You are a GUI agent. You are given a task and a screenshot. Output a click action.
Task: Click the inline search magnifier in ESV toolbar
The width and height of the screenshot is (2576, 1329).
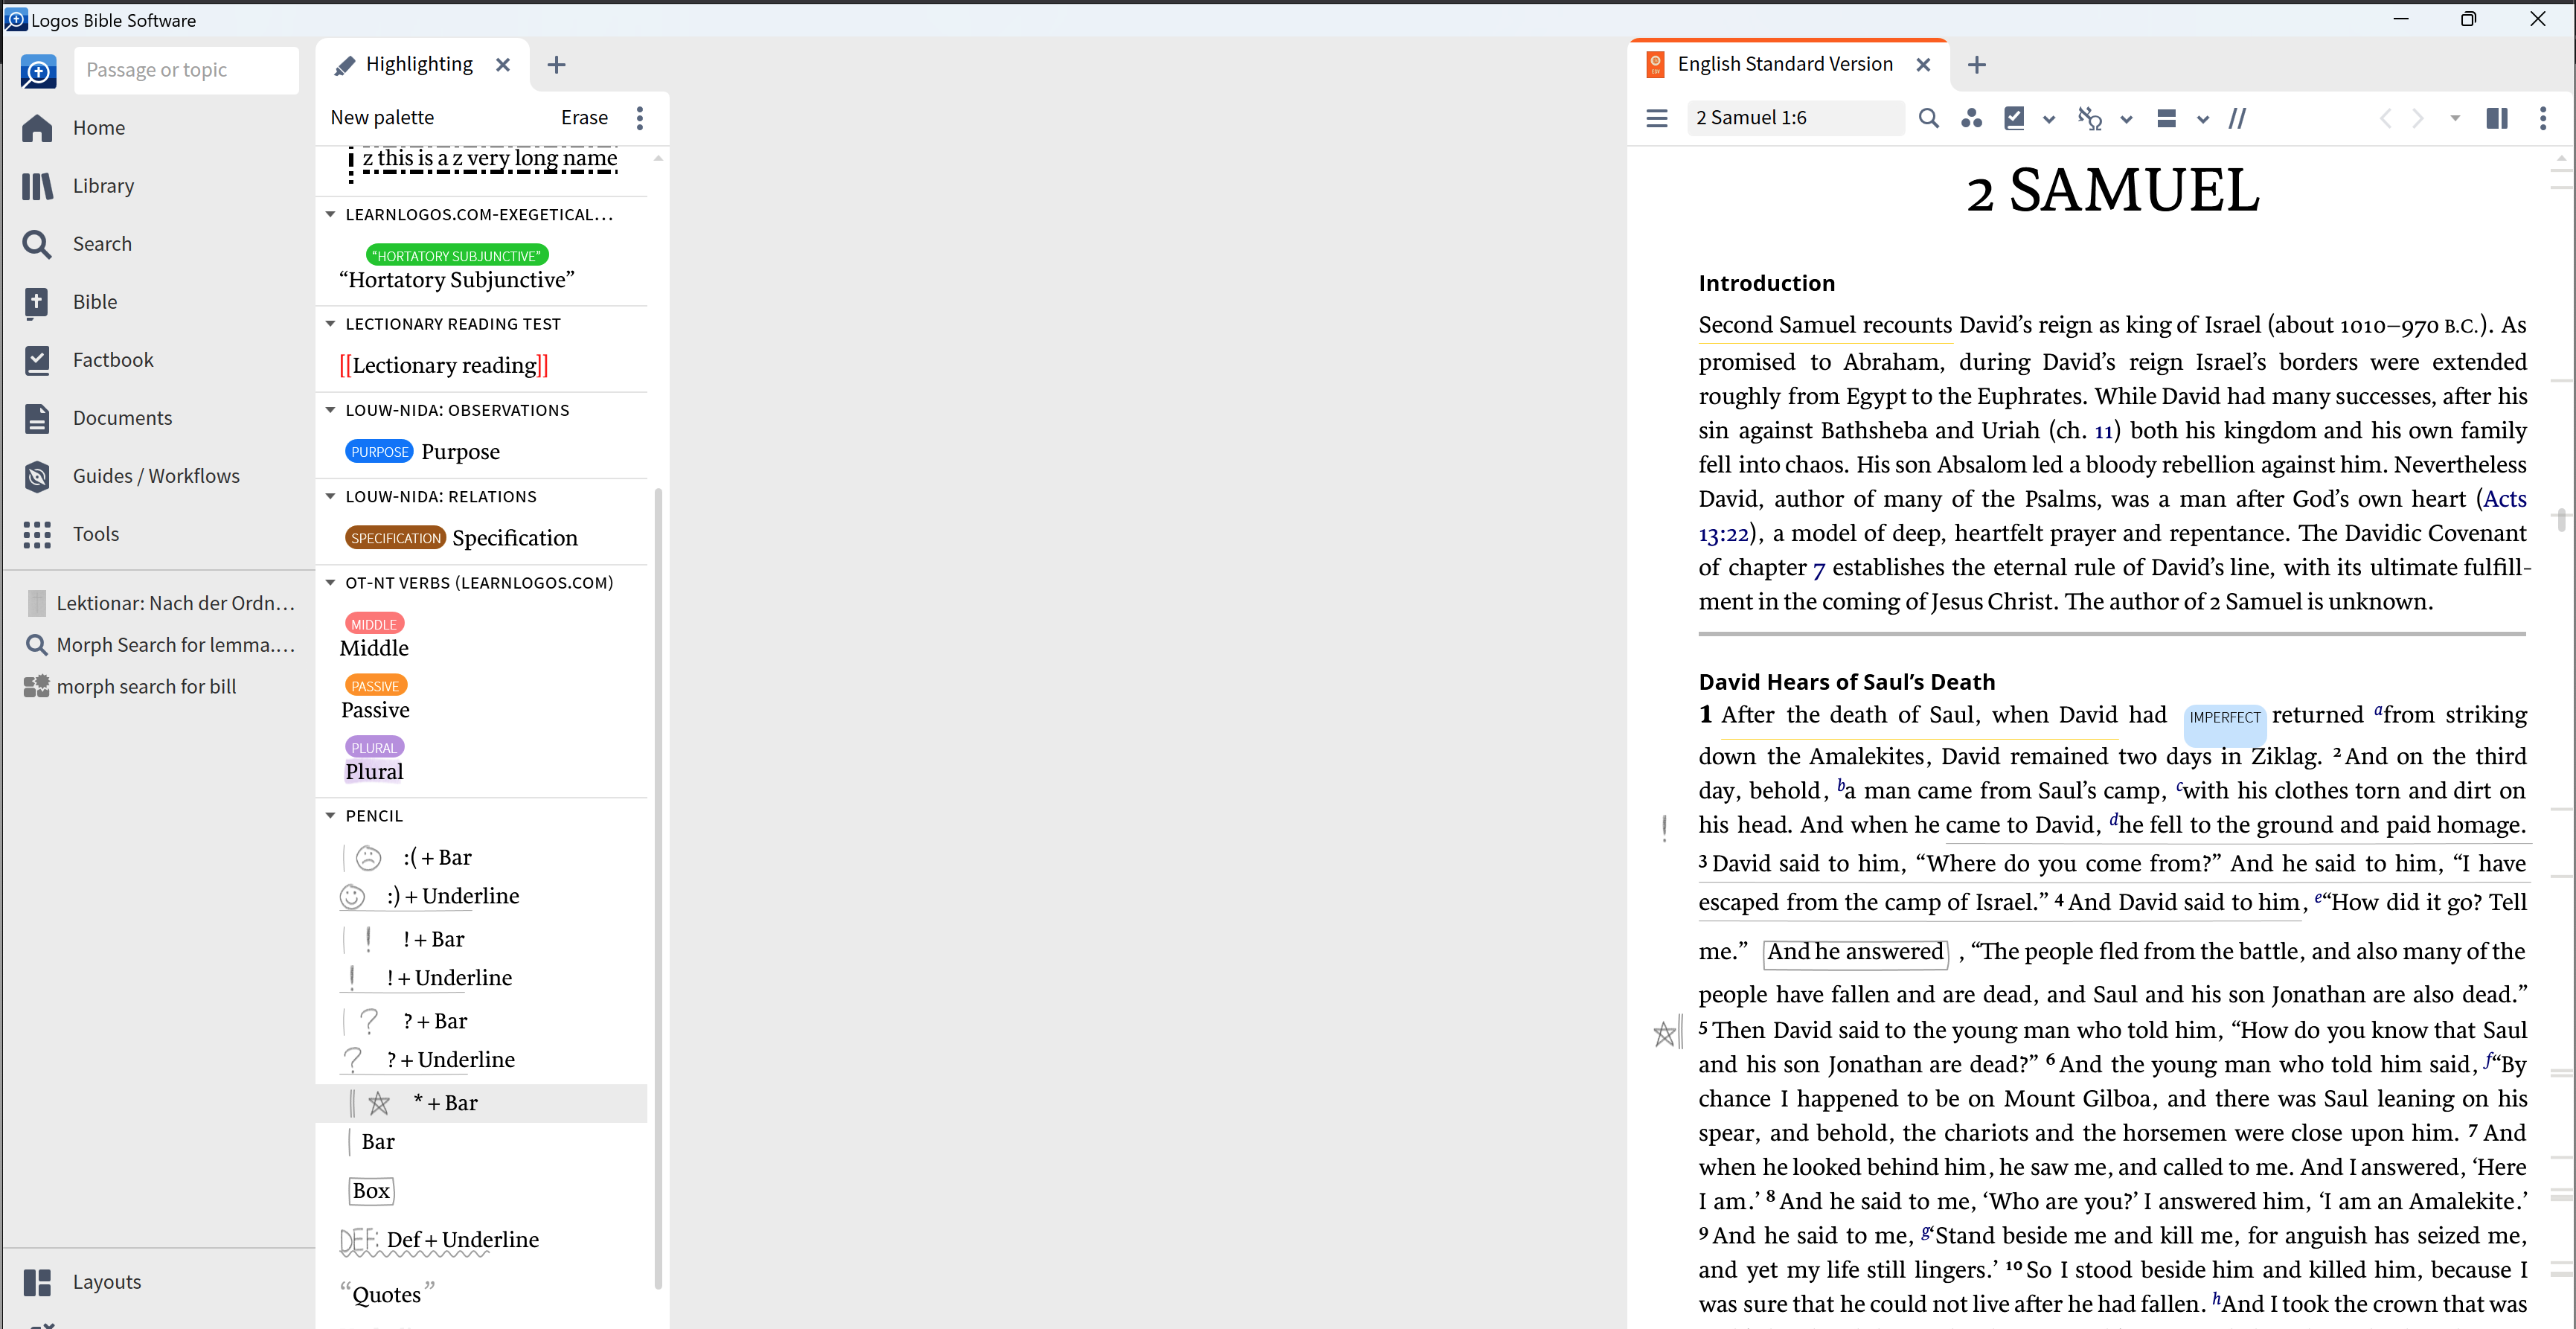1929,118
